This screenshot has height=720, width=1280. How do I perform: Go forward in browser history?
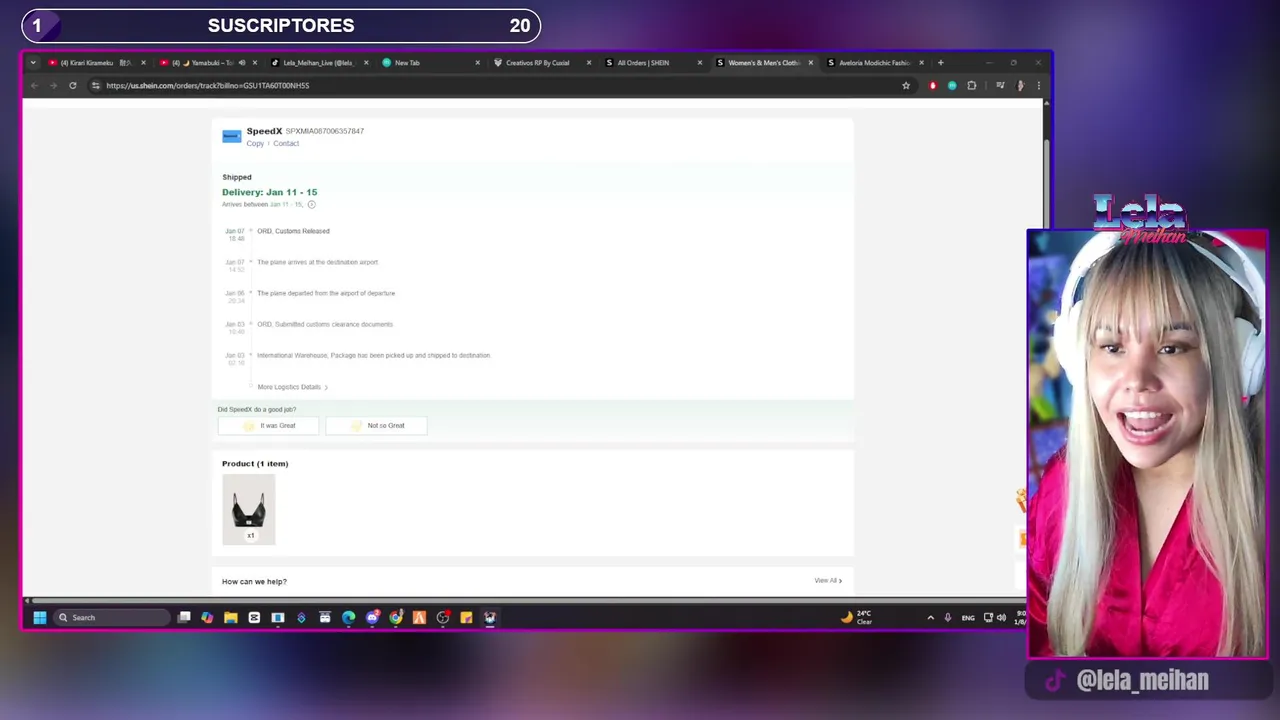click(x=53, y=86)
